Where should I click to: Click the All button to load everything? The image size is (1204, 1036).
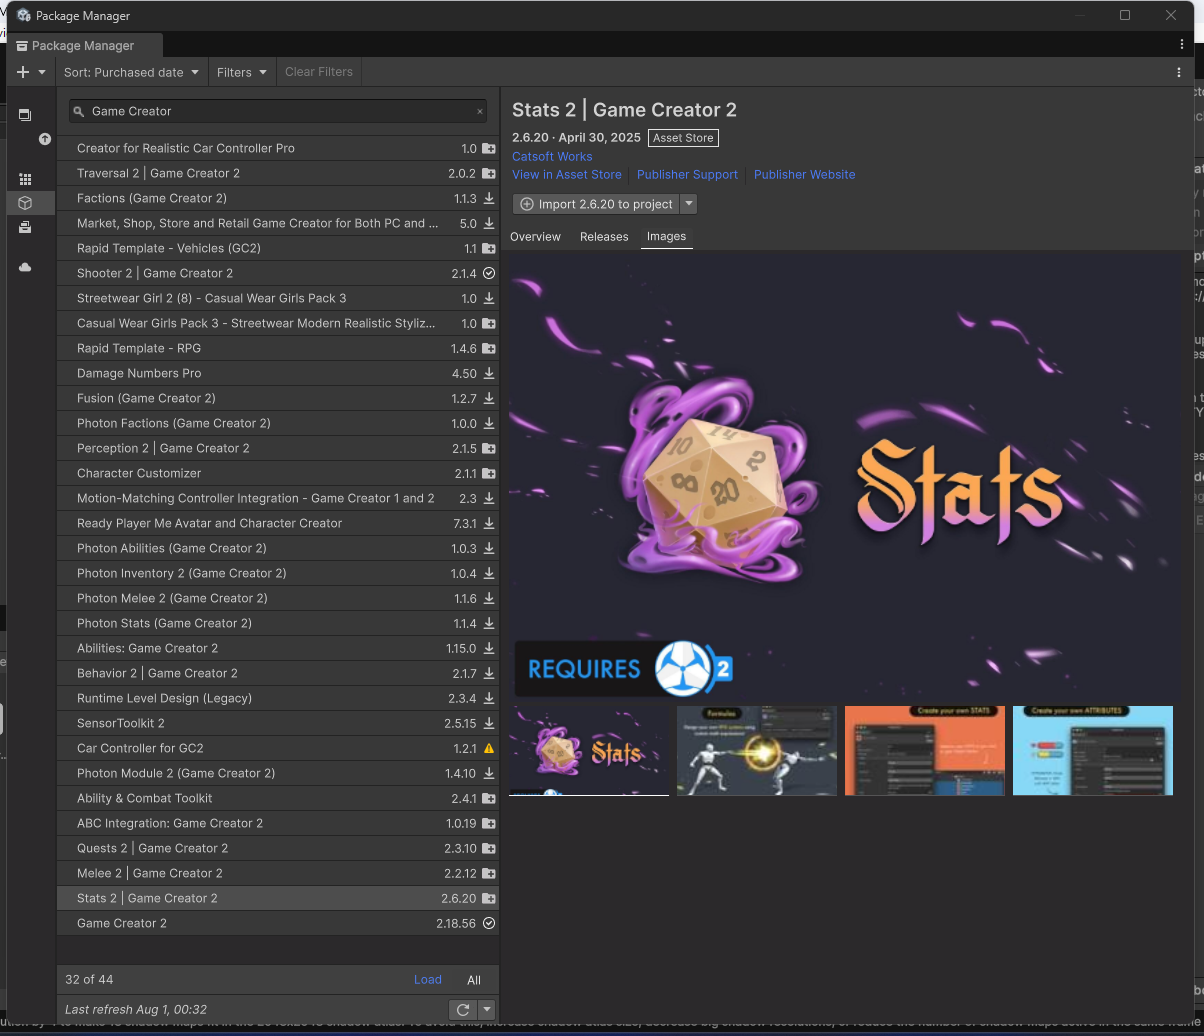(x=474, y=980)
